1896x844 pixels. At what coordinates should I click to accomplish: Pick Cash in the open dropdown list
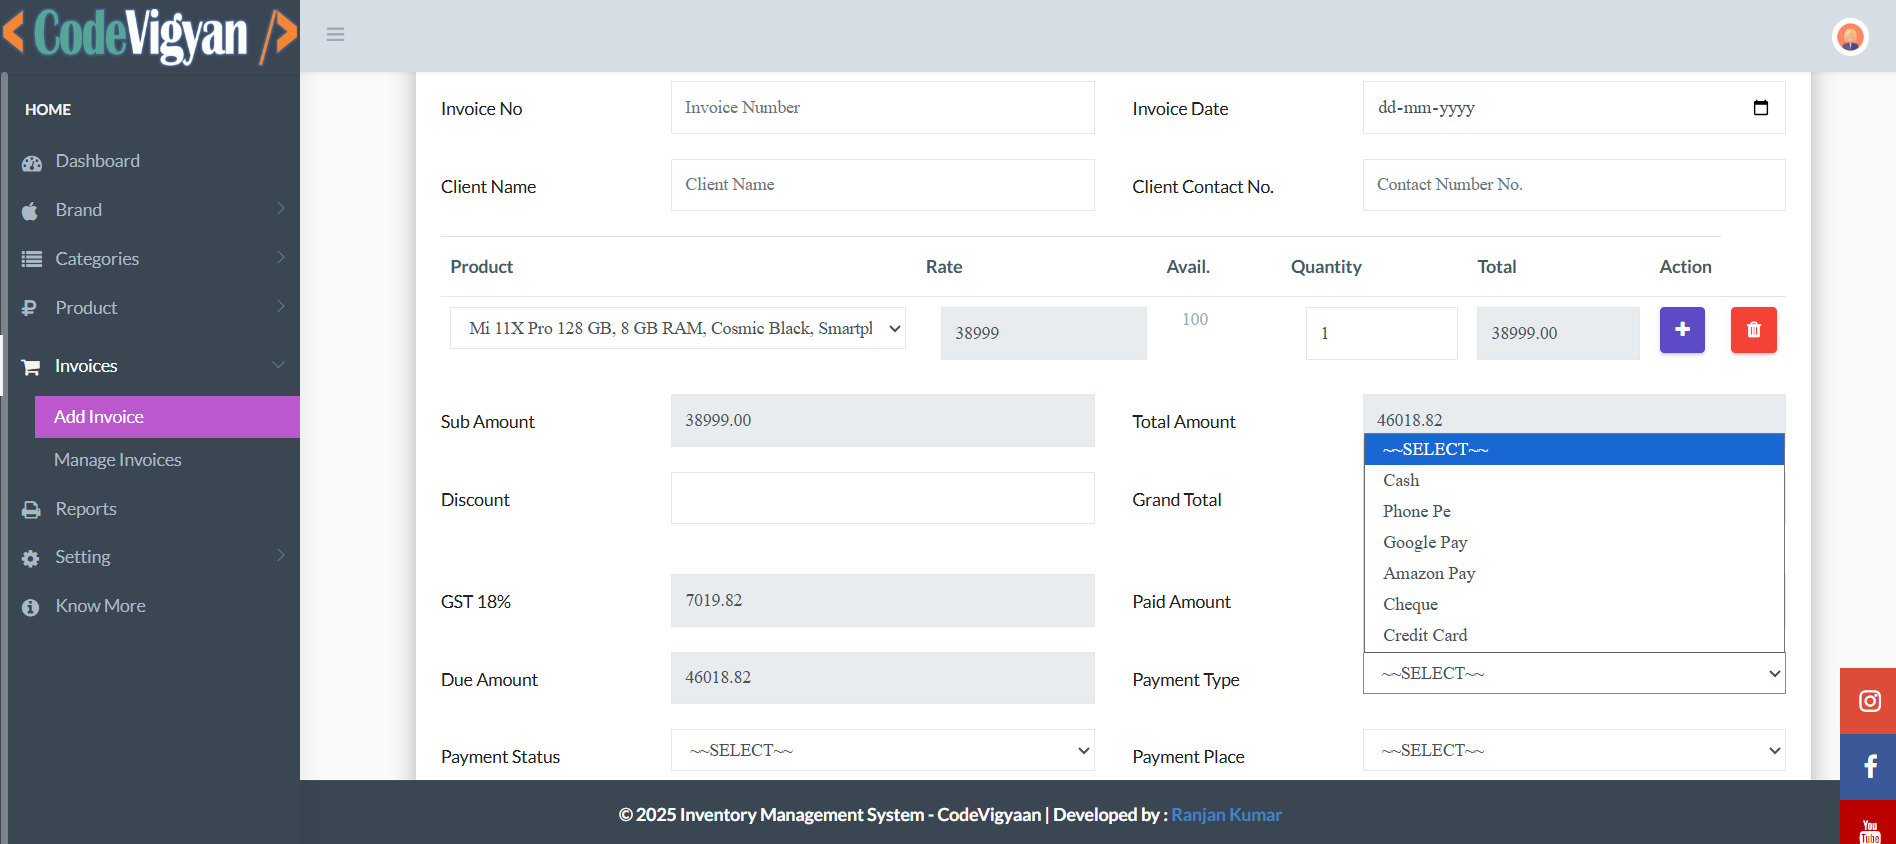pyautogui.click(x=1401, y=480)
